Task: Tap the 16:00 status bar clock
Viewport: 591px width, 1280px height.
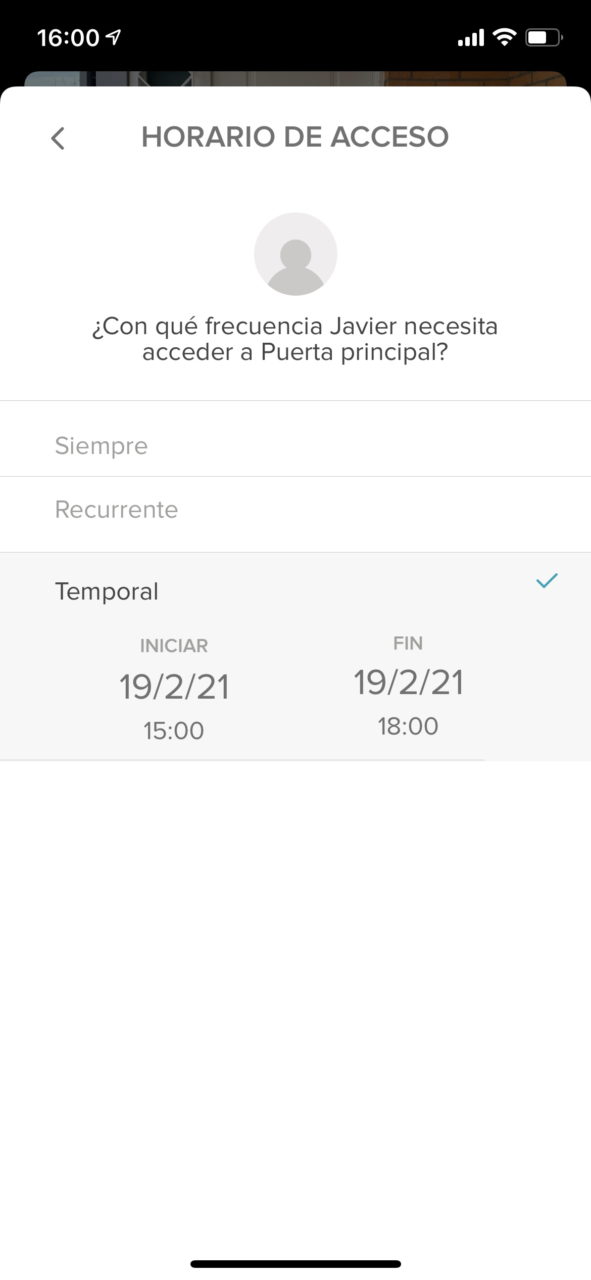Action: click(68, 38)
